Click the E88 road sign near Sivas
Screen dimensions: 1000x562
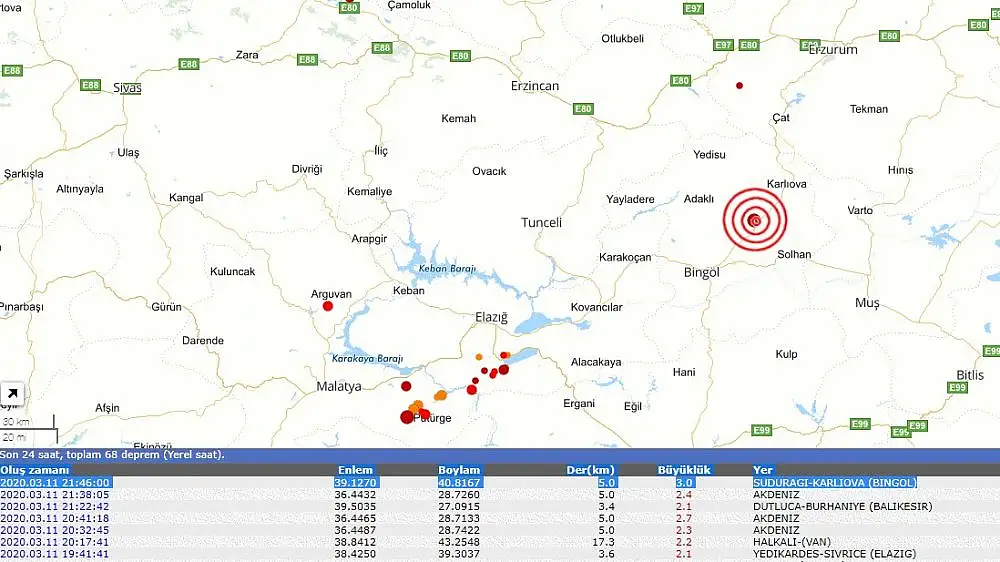90,85
